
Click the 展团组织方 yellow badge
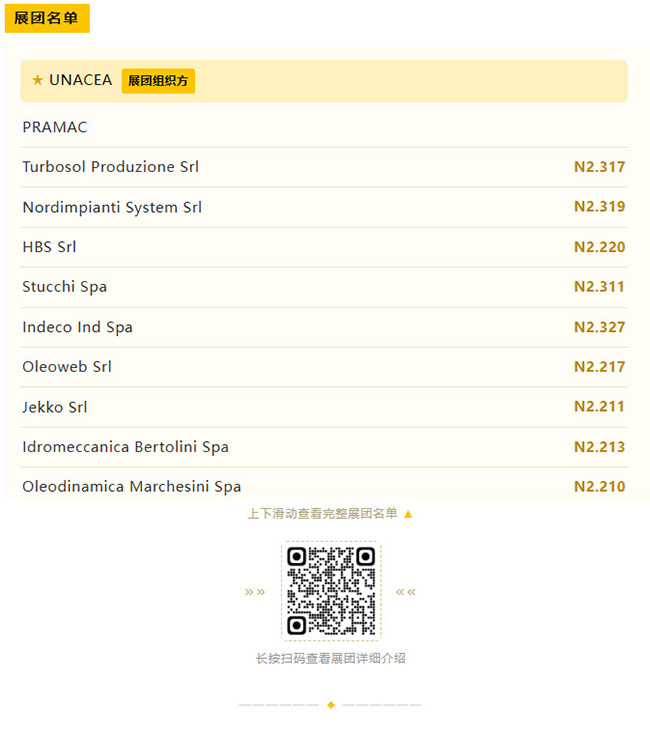click(158, 81)
